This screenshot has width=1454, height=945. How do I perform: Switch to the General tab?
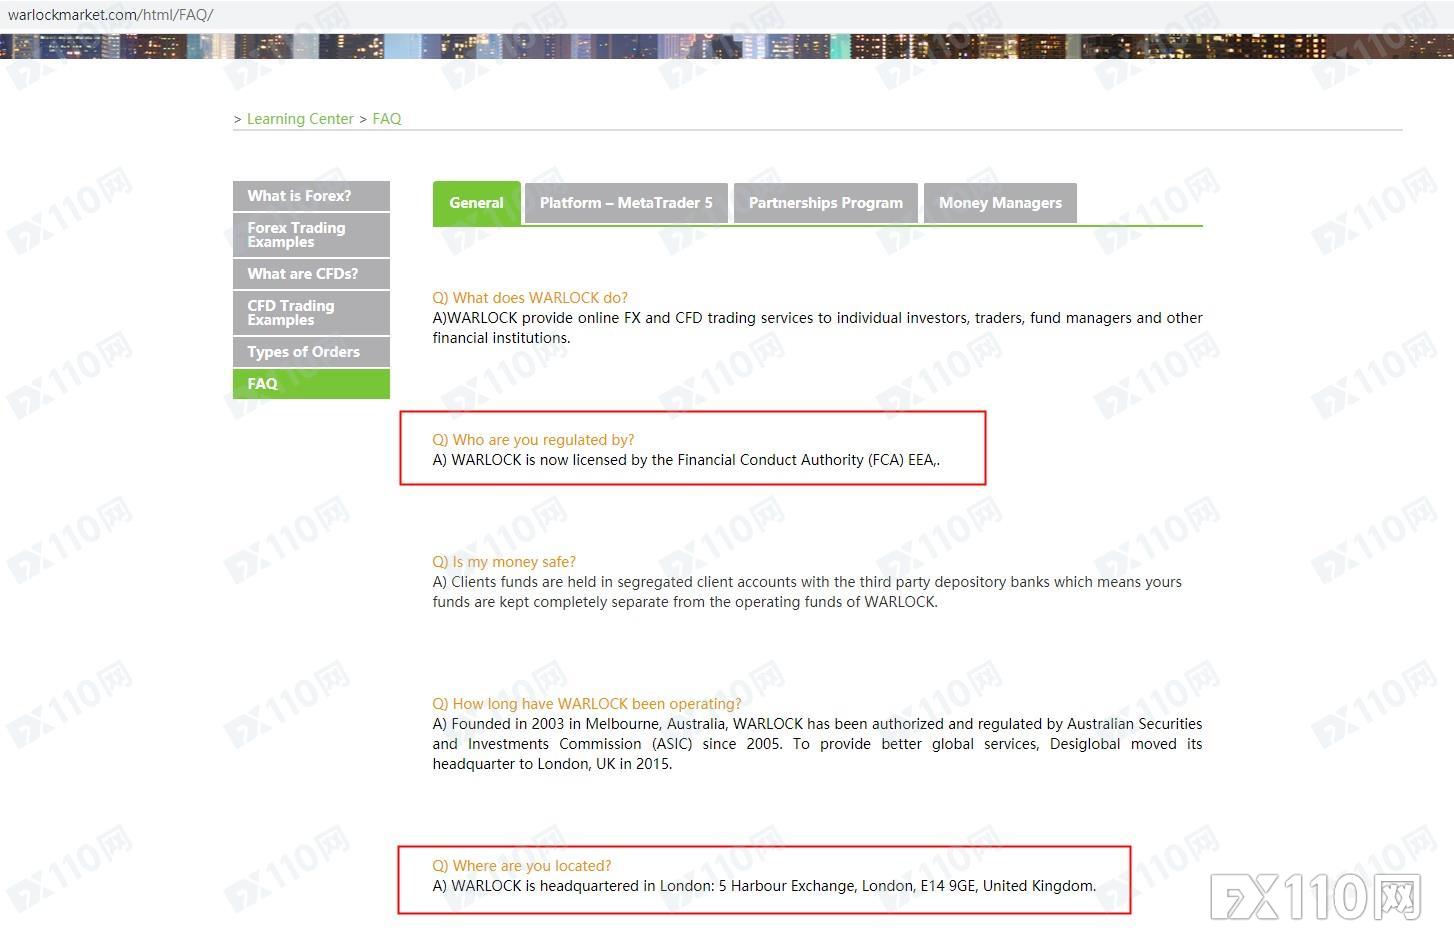click(x=476, y=203)
